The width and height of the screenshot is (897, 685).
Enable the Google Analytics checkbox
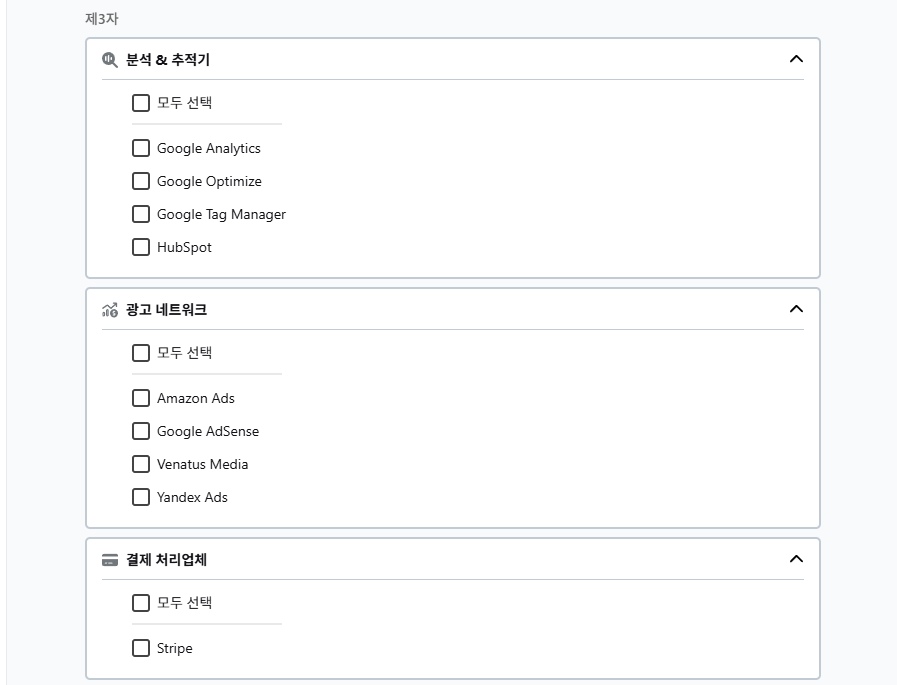tap(140, 147)
